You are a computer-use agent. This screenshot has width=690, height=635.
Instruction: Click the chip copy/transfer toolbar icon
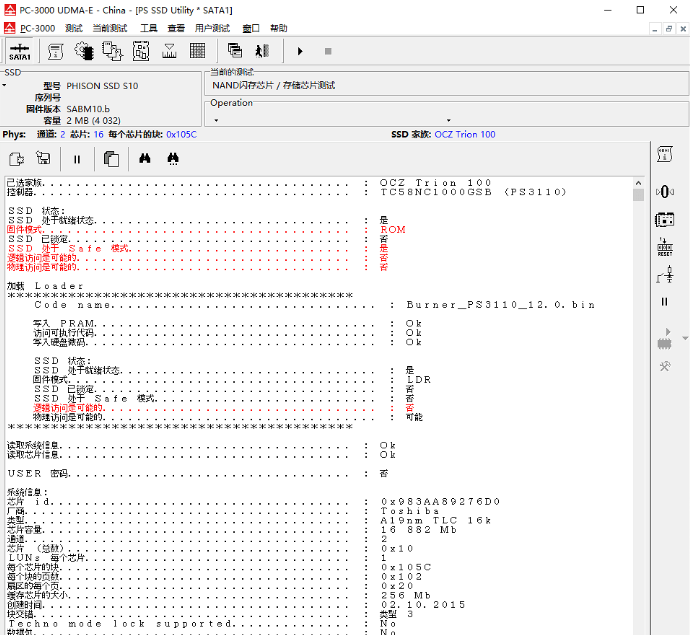coord(112,51)
